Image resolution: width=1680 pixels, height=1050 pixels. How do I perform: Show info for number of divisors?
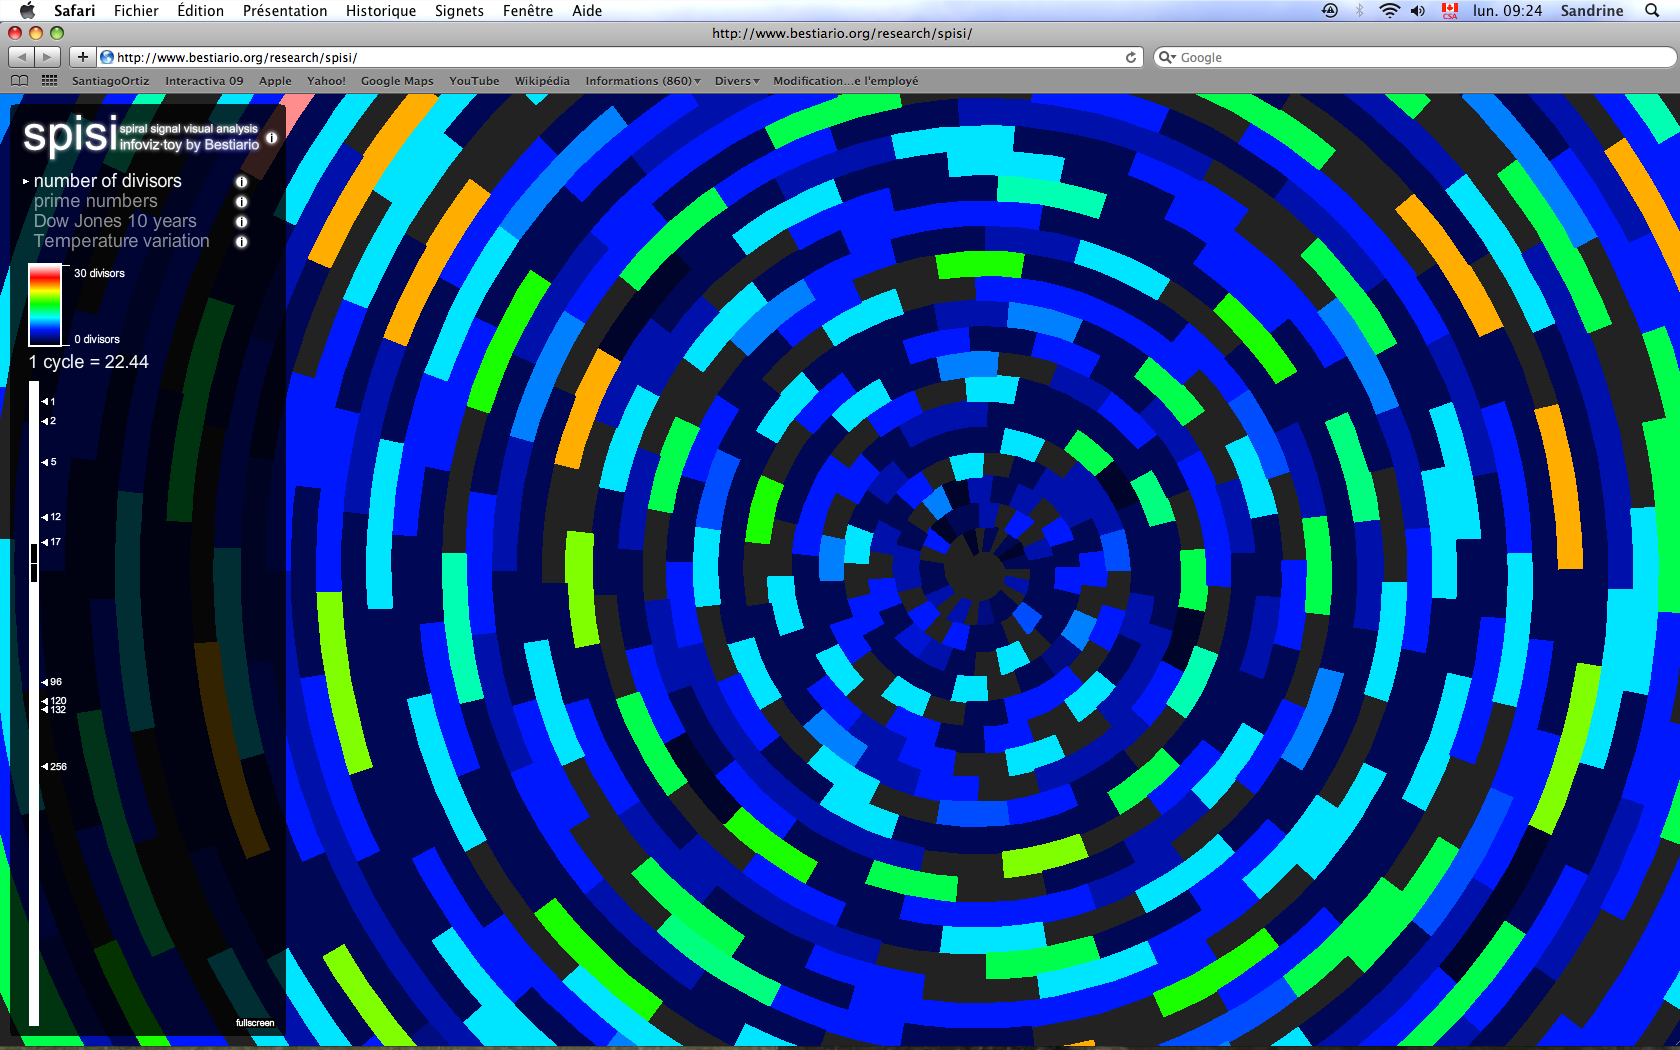click(x=241, y=182)
